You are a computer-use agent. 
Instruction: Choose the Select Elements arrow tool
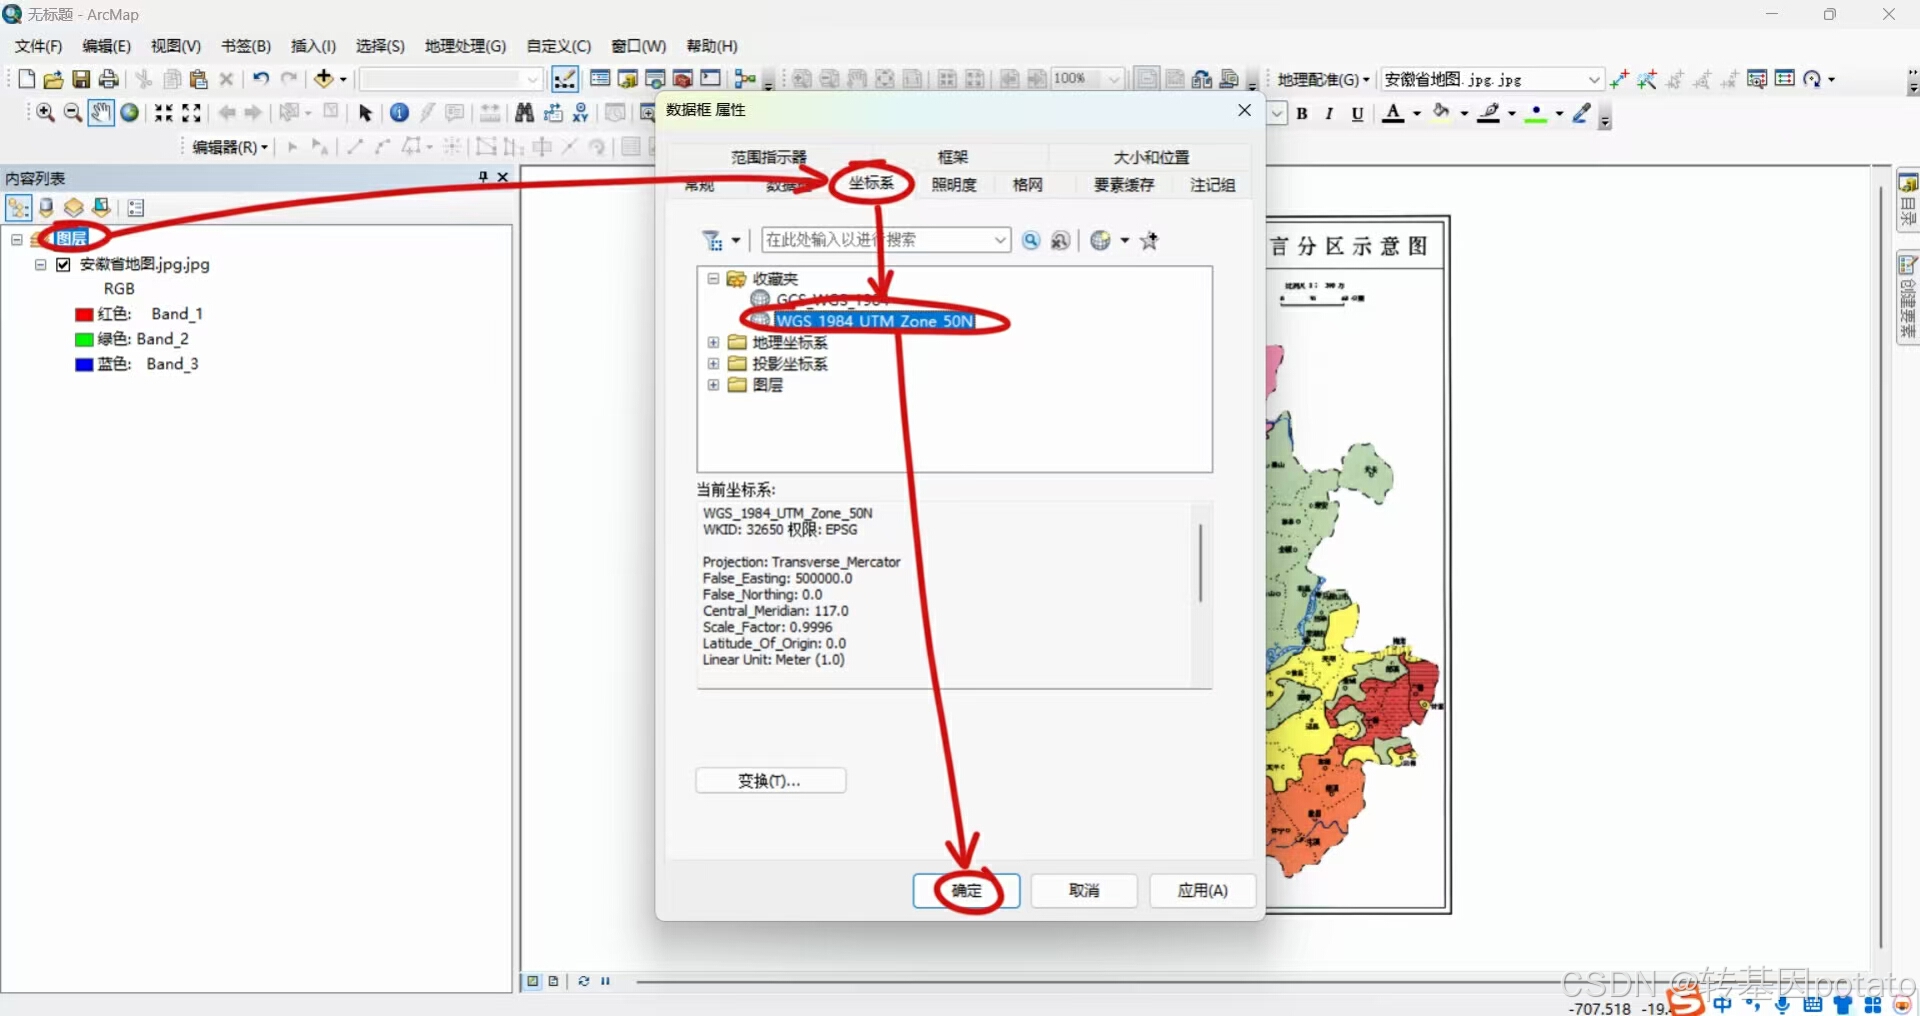coord(365,113)
